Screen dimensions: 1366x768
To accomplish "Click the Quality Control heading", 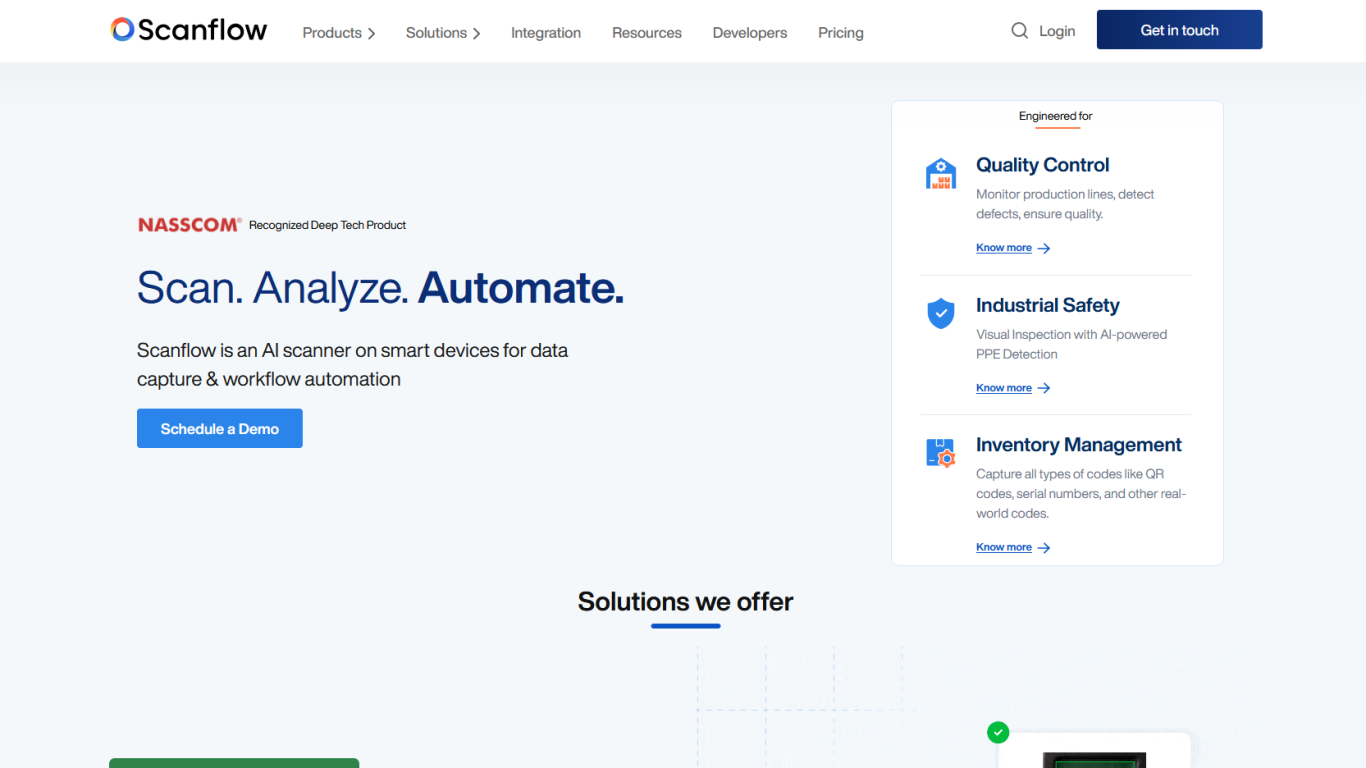I will tap(1042, 165).
